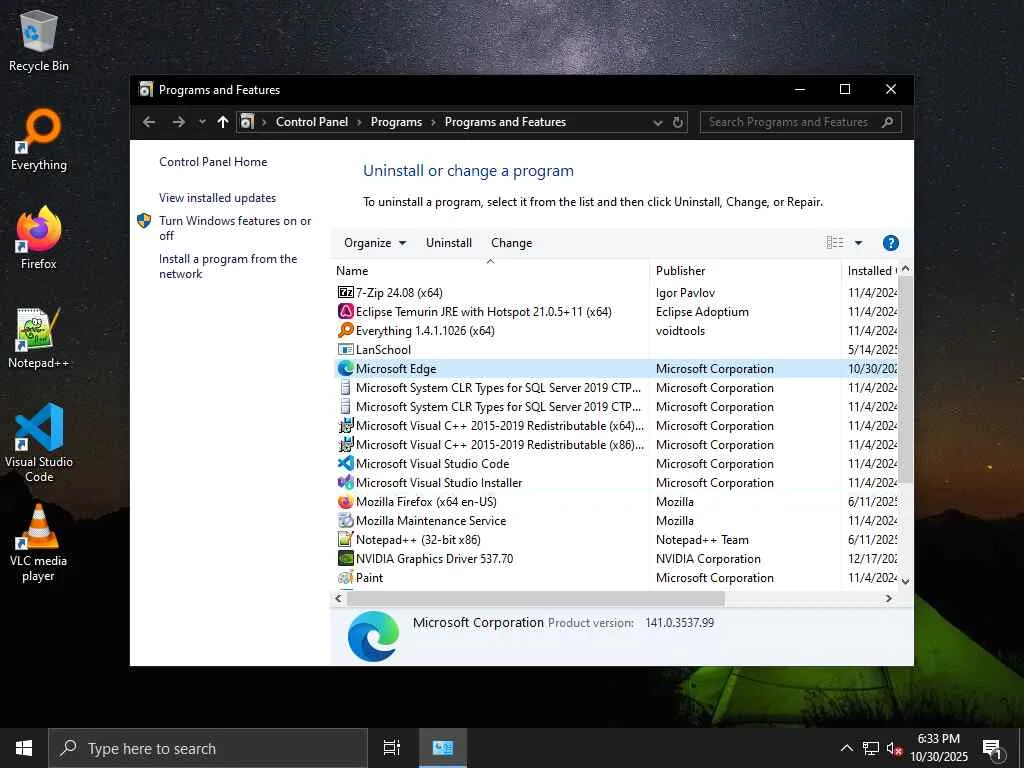Click the scroll down arrow of program list
This screenshot has width=1024, height=768.
click(905, 581)
